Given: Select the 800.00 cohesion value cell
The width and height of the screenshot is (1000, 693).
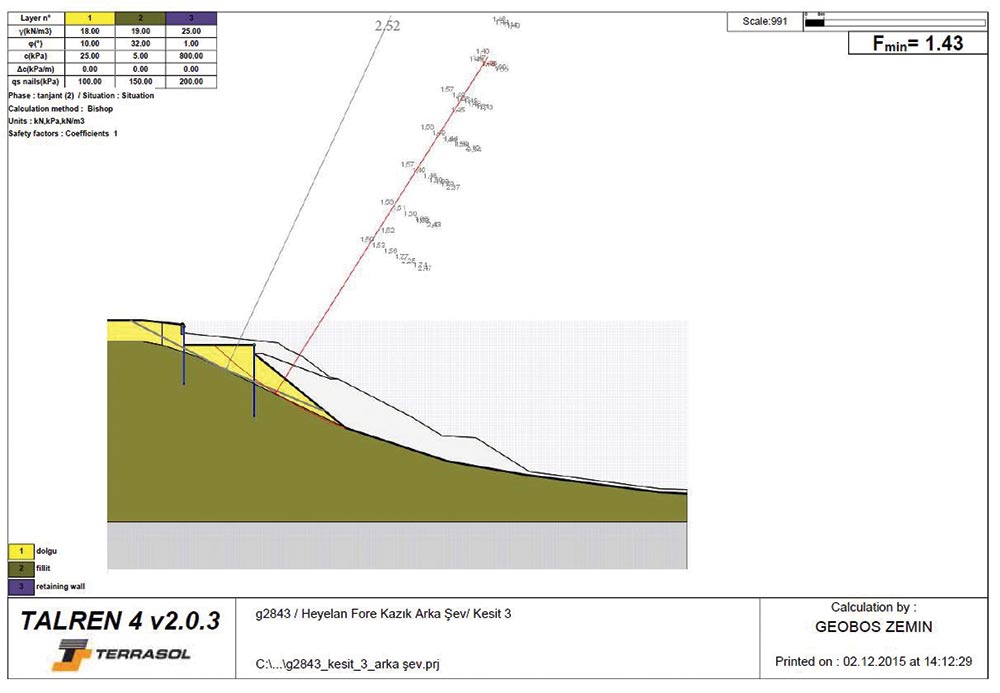Looking at the screenshot, I should [x=190, y=56].
